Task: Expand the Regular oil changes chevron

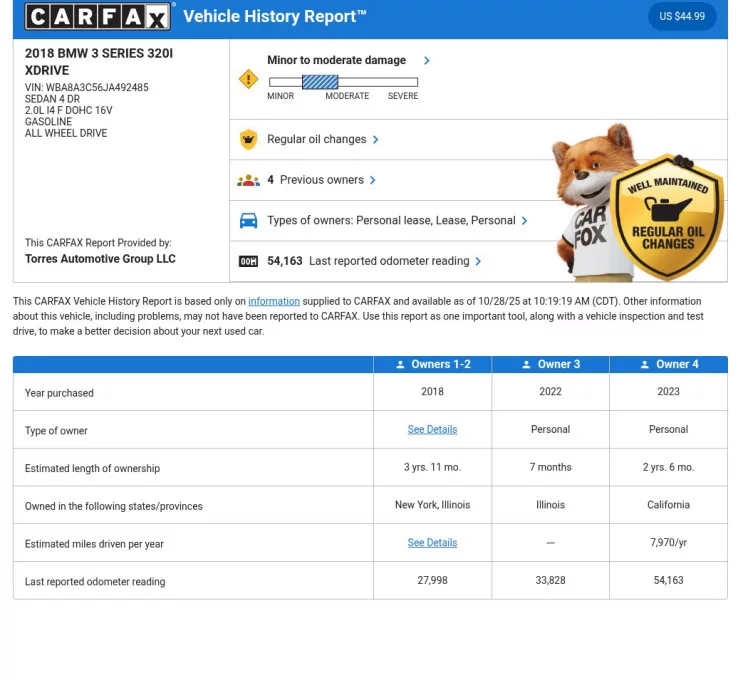Action: [376, 140]
